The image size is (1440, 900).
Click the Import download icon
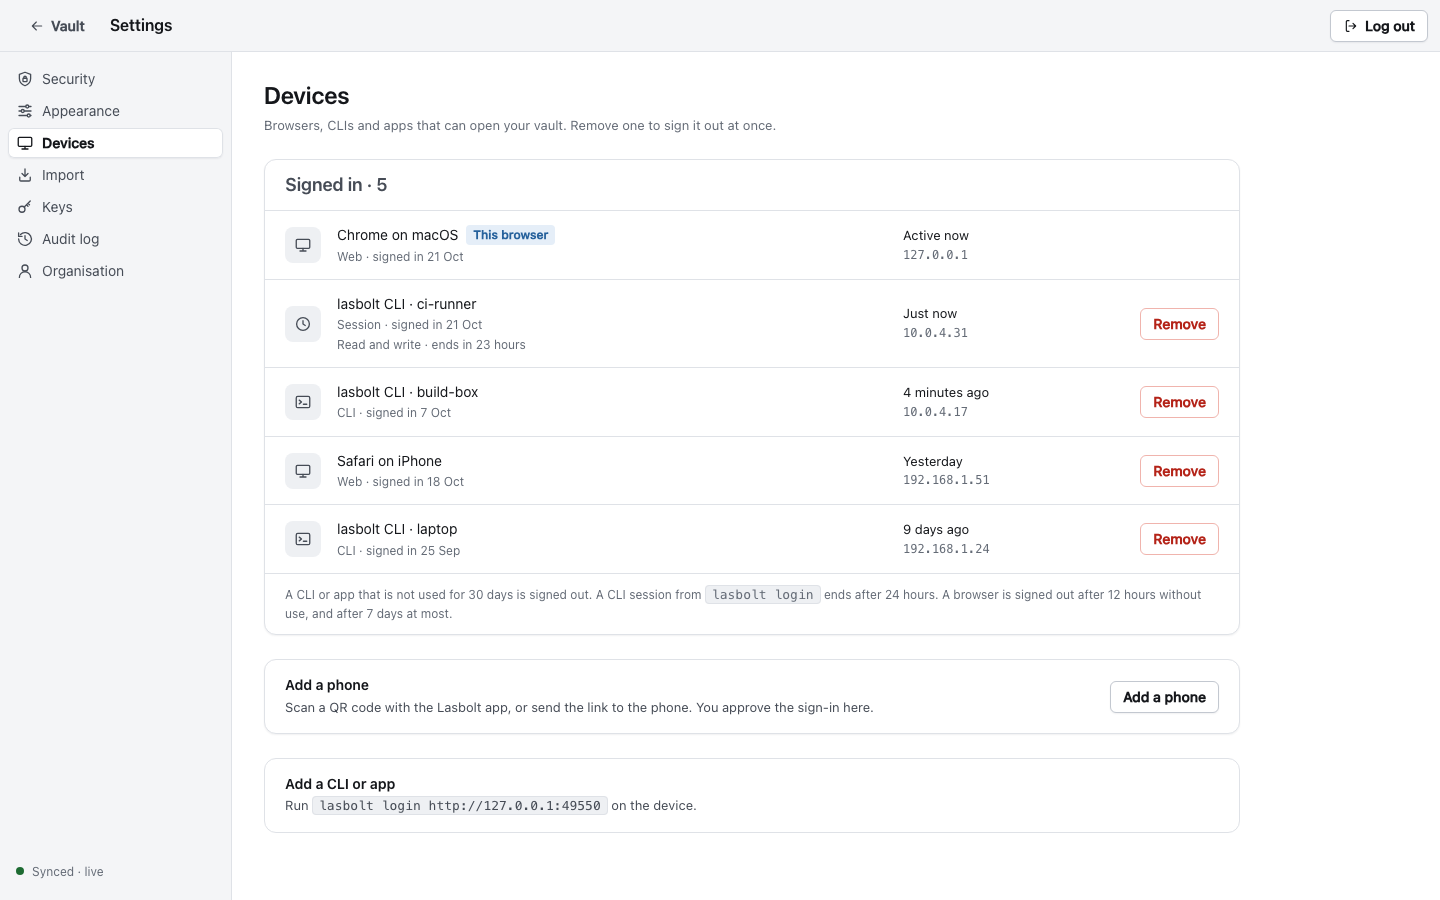pyautogui.click(x=25, y=175)
